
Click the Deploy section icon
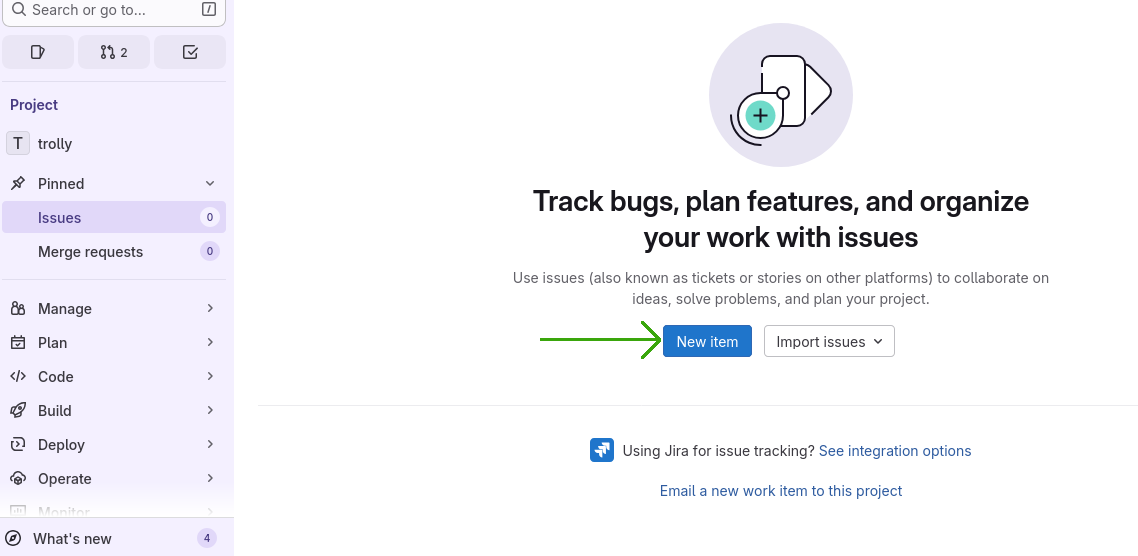[x=18, y=445]
